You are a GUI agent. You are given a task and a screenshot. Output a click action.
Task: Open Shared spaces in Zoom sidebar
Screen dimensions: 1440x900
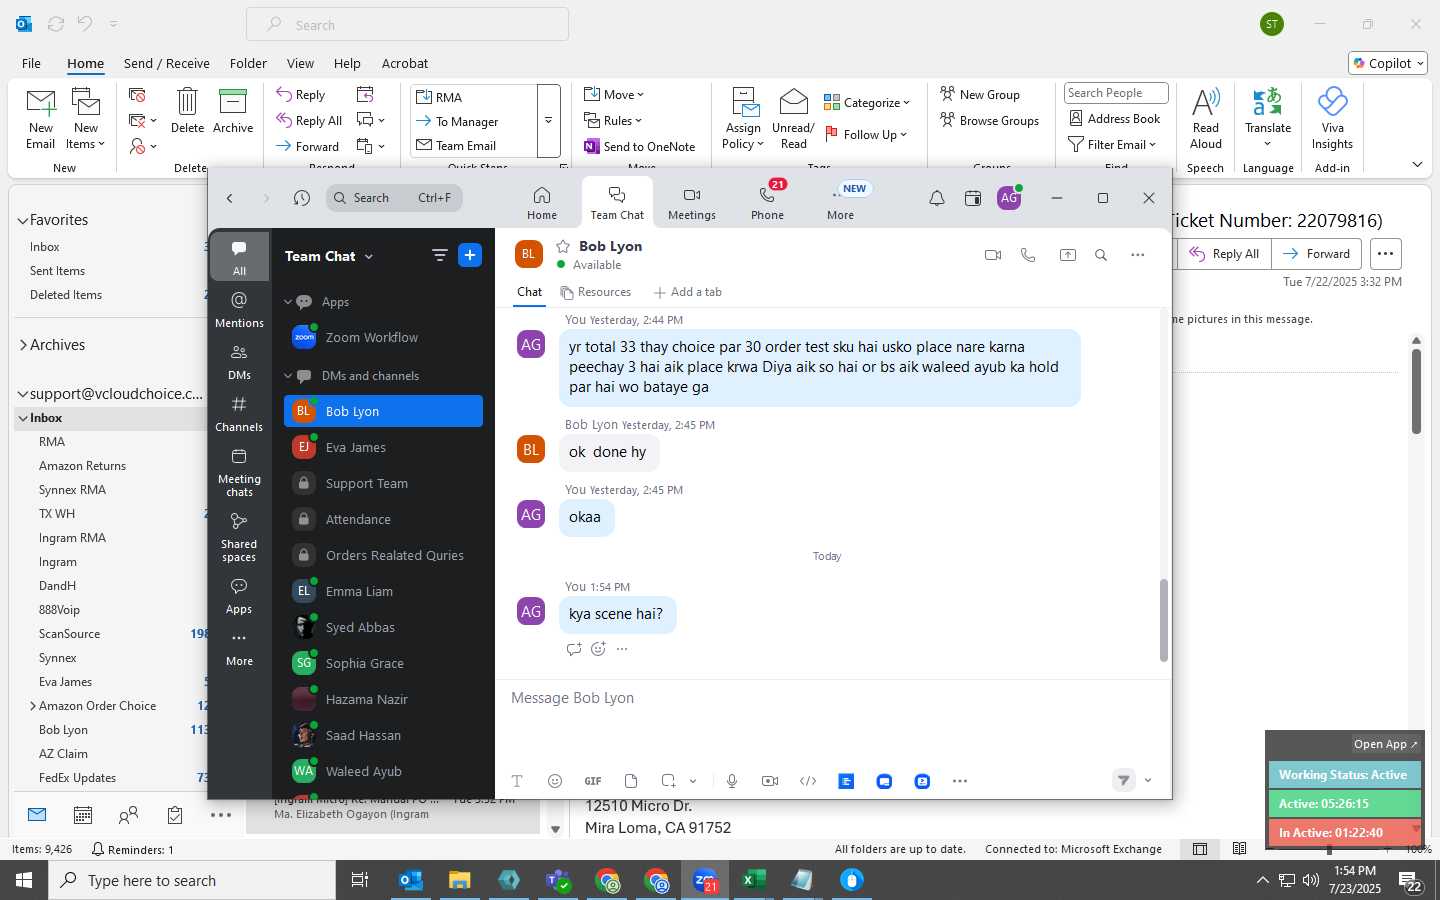click(239, 536)
